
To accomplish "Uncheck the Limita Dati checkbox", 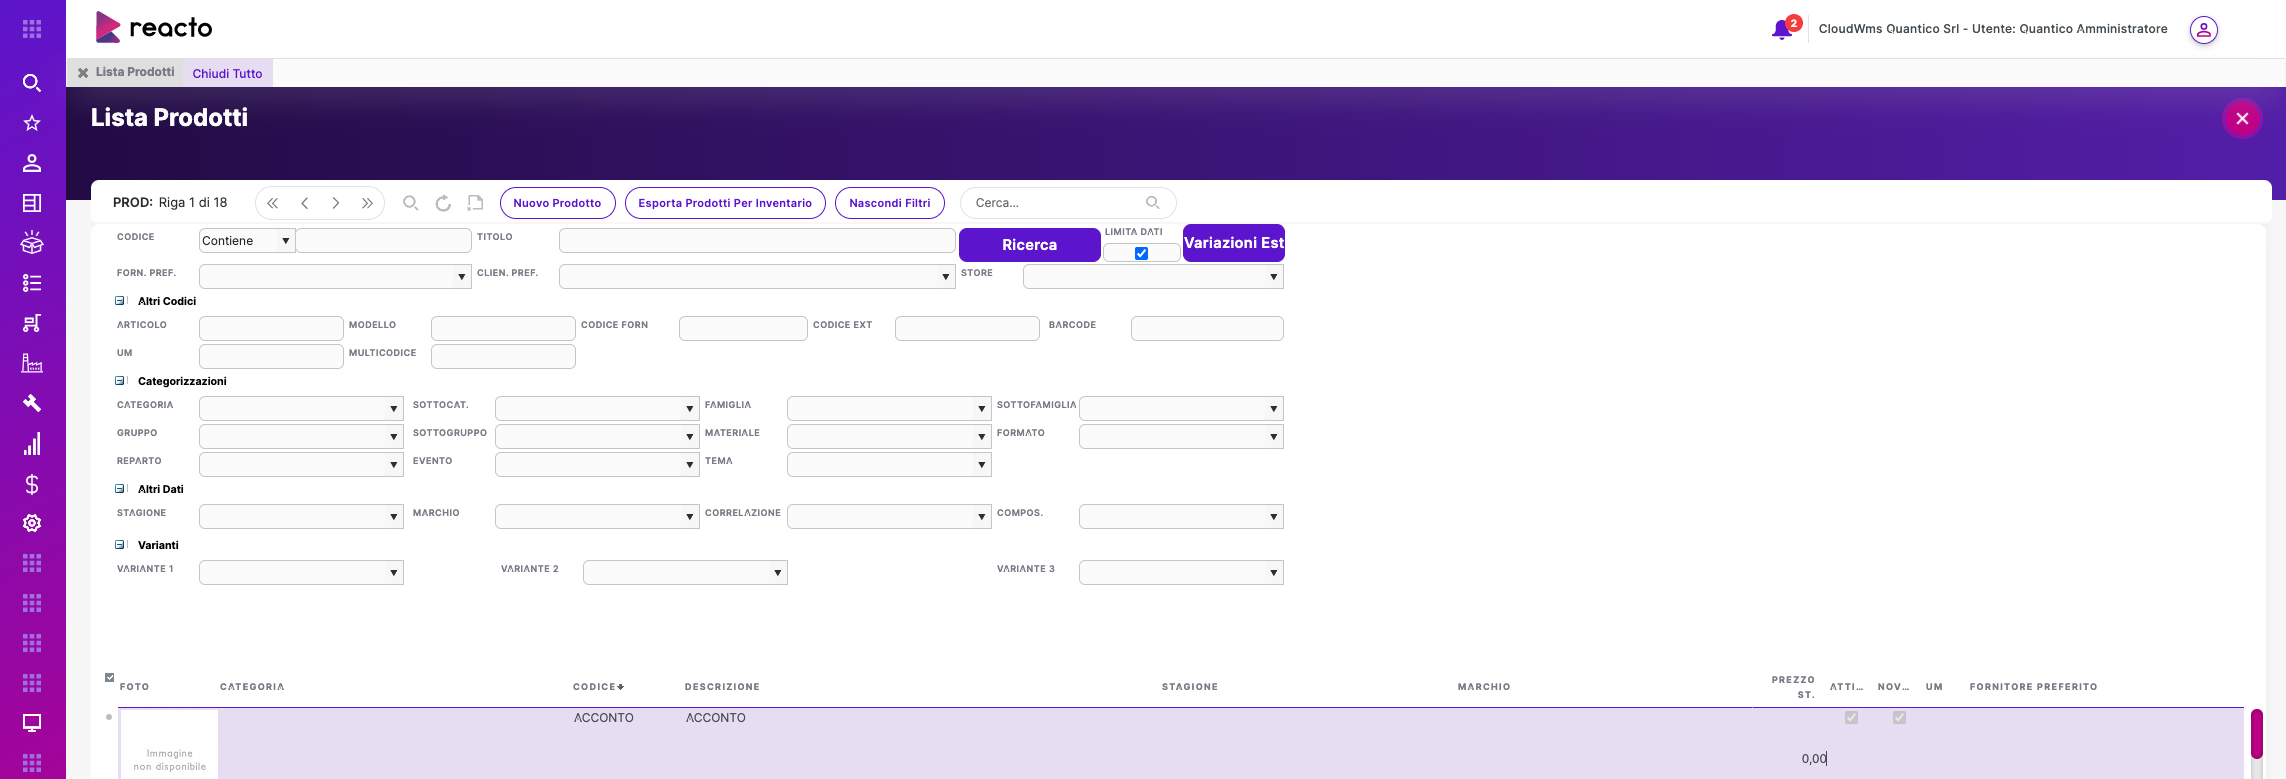I will (x=1141, y=253).
